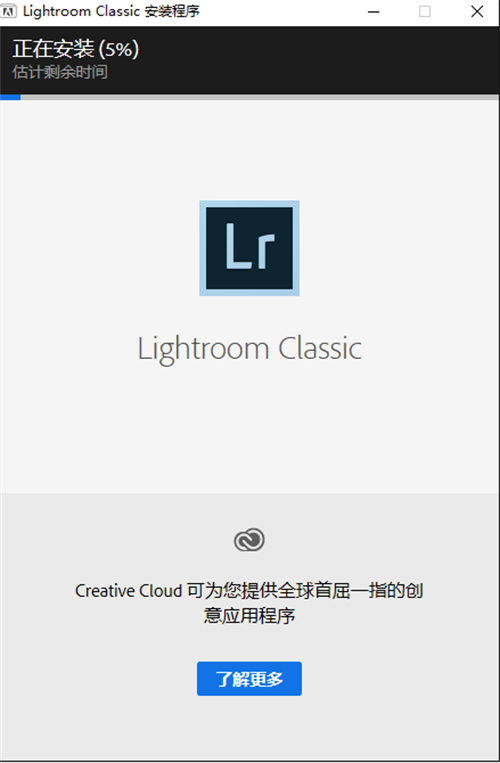This screenshot has width=500, height=763.
Task: Close the Lightroom Classic installer window
Action: (477, 12)
